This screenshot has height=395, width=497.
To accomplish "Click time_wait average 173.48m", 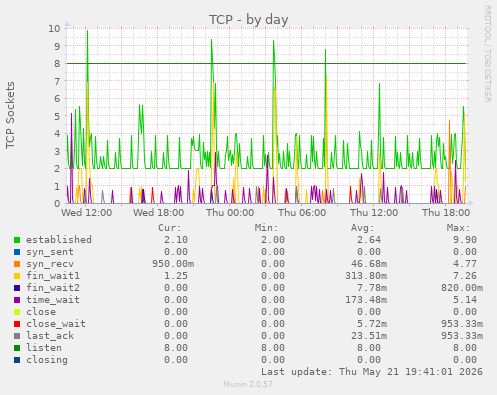I will pos(366,300).
